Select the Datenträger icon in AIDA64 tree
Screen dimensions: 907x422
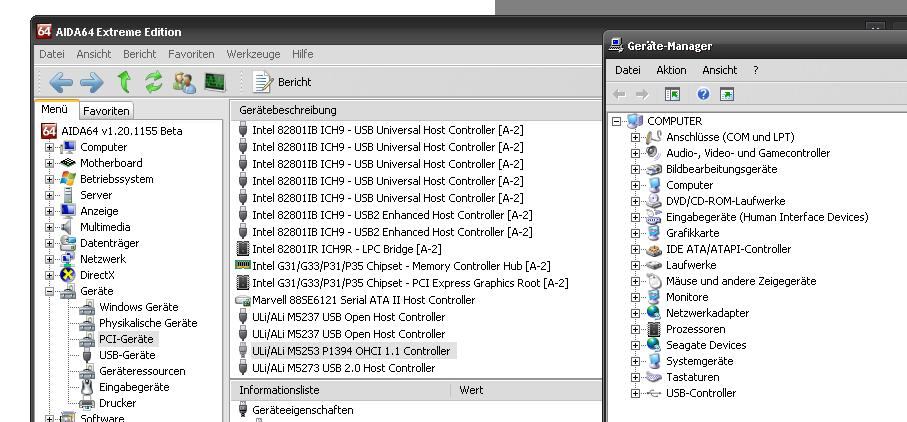68,243
